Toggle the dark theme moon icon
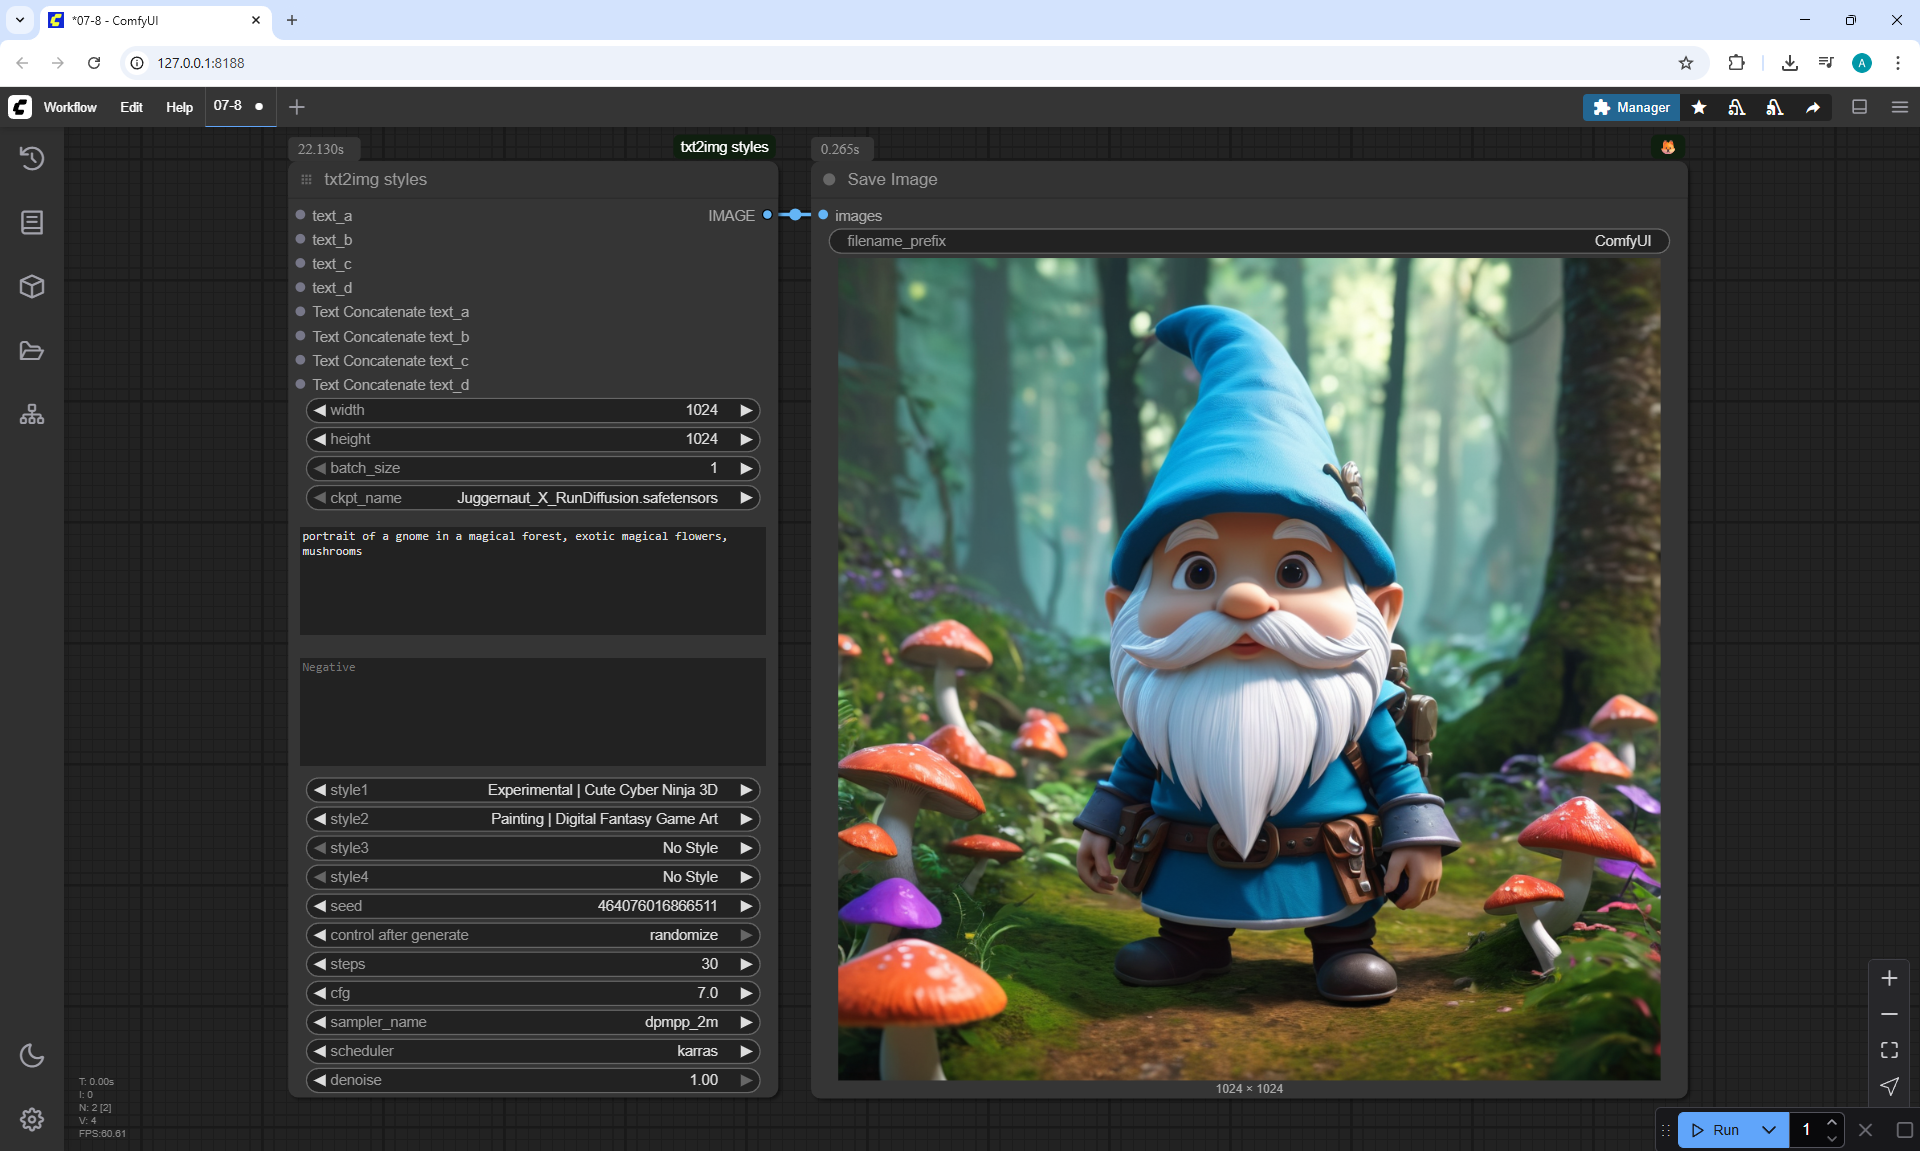The width and height of the screenshot is (1920, 1151). tap(32, 1055)
